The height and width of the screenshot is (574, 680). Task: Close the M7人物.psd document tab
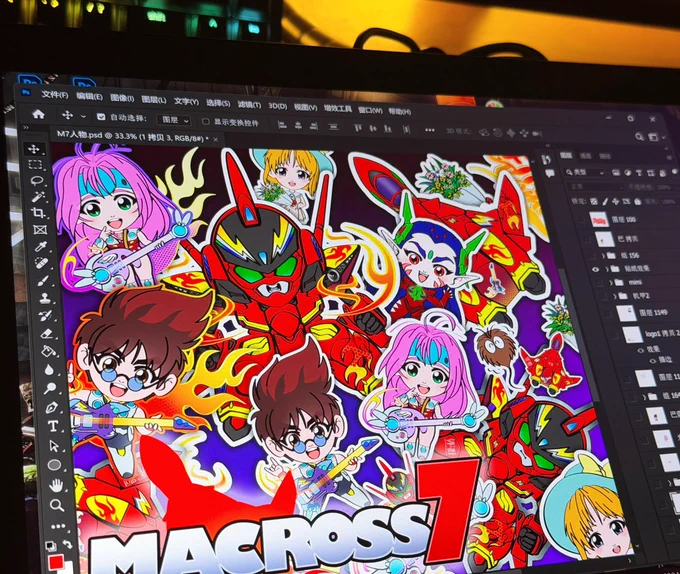216,140
